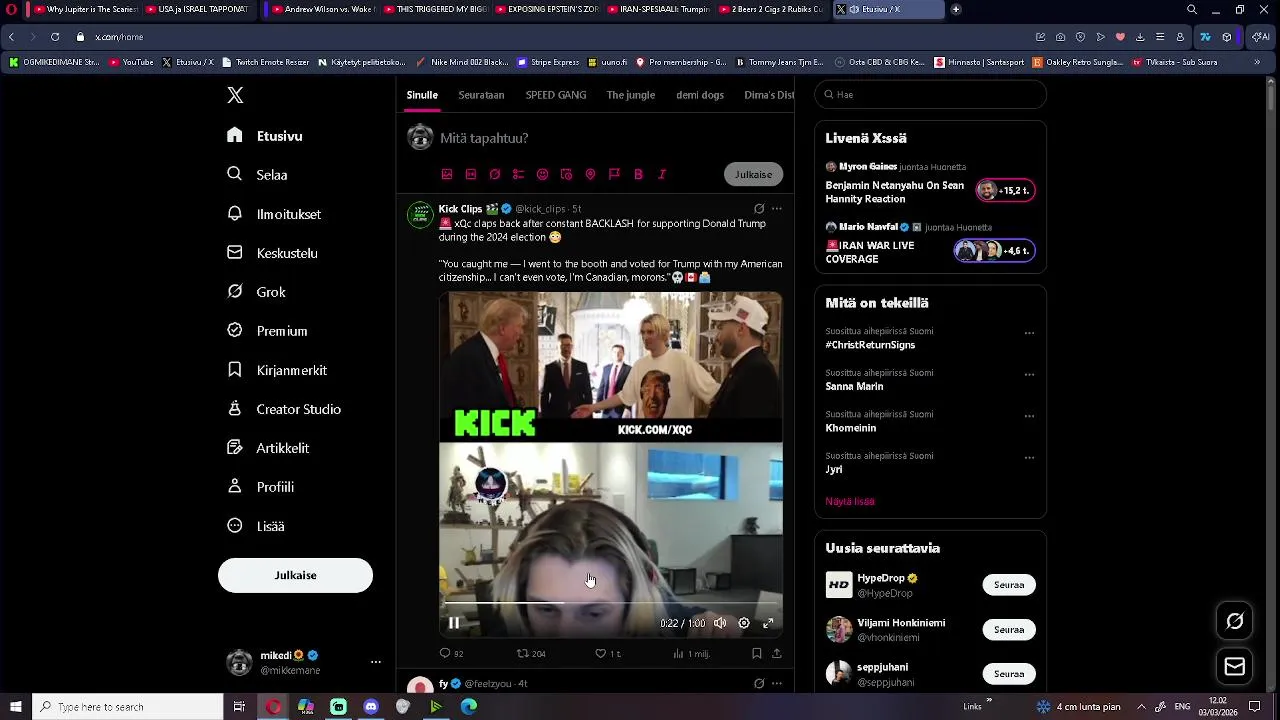
Task: Share the Kick Clips post
Action: (776, 654)
